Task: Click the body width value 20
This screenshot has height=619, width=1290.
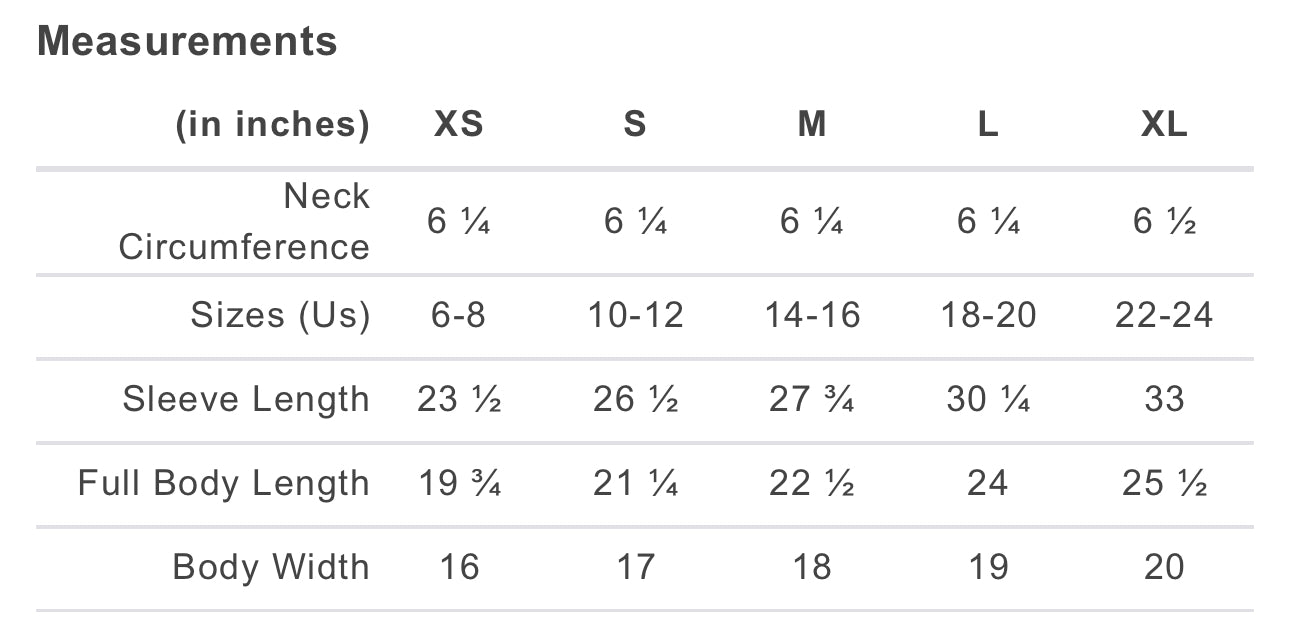Action: tap(1164, 567)
